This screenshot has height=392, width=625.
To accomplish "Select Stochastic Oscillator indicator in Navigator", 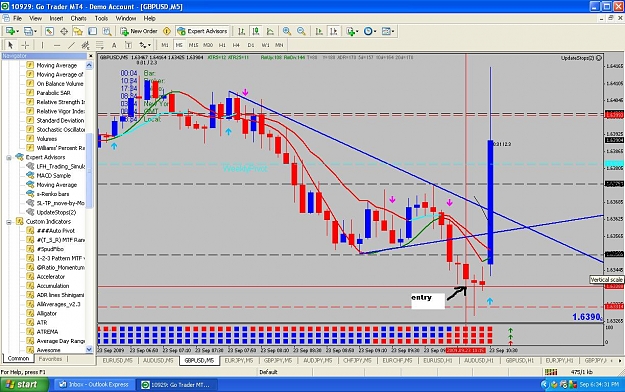I will click(61, 130).
